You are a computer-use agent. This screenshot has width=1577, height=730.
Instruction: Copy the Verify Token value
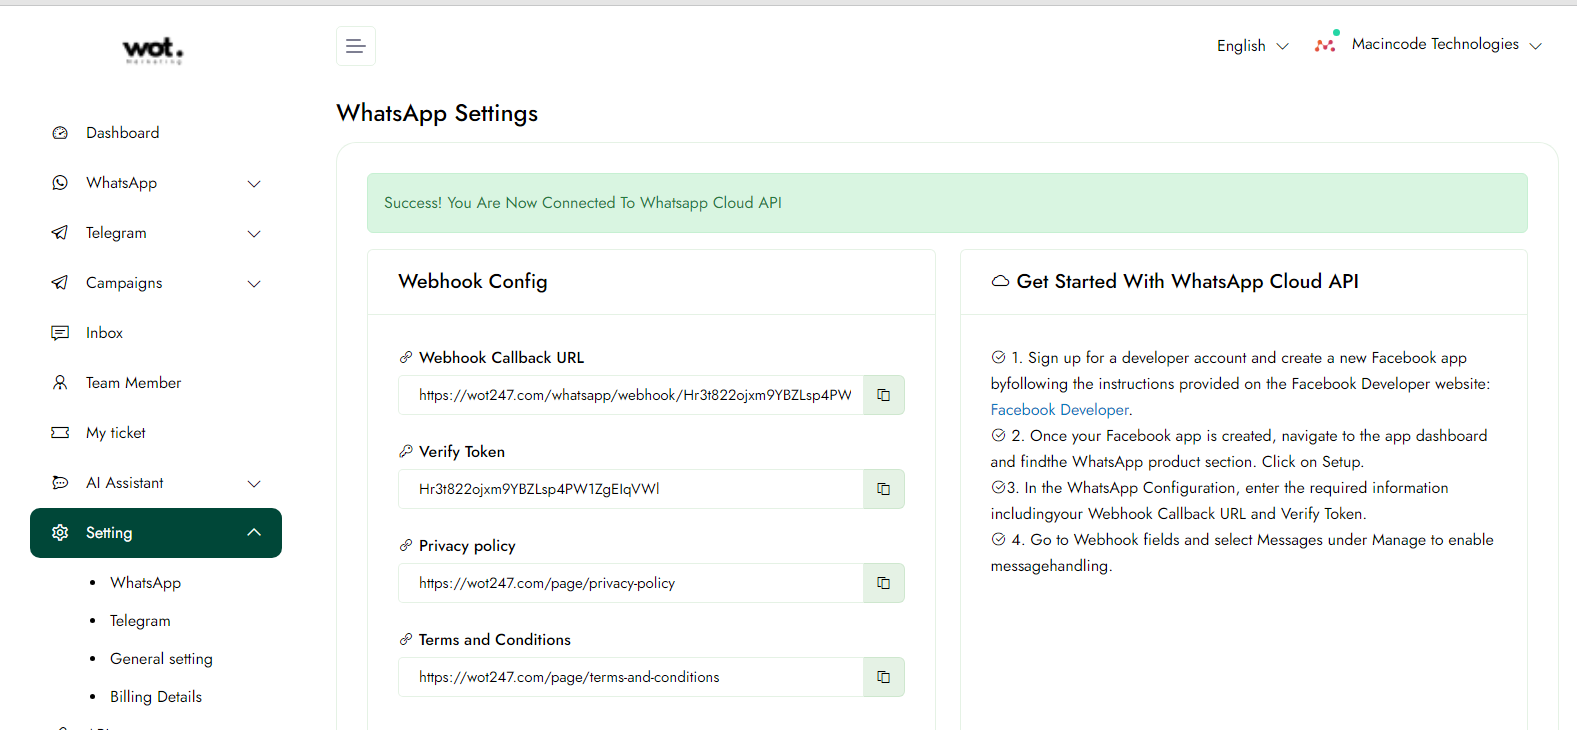(x=883, y=489)
